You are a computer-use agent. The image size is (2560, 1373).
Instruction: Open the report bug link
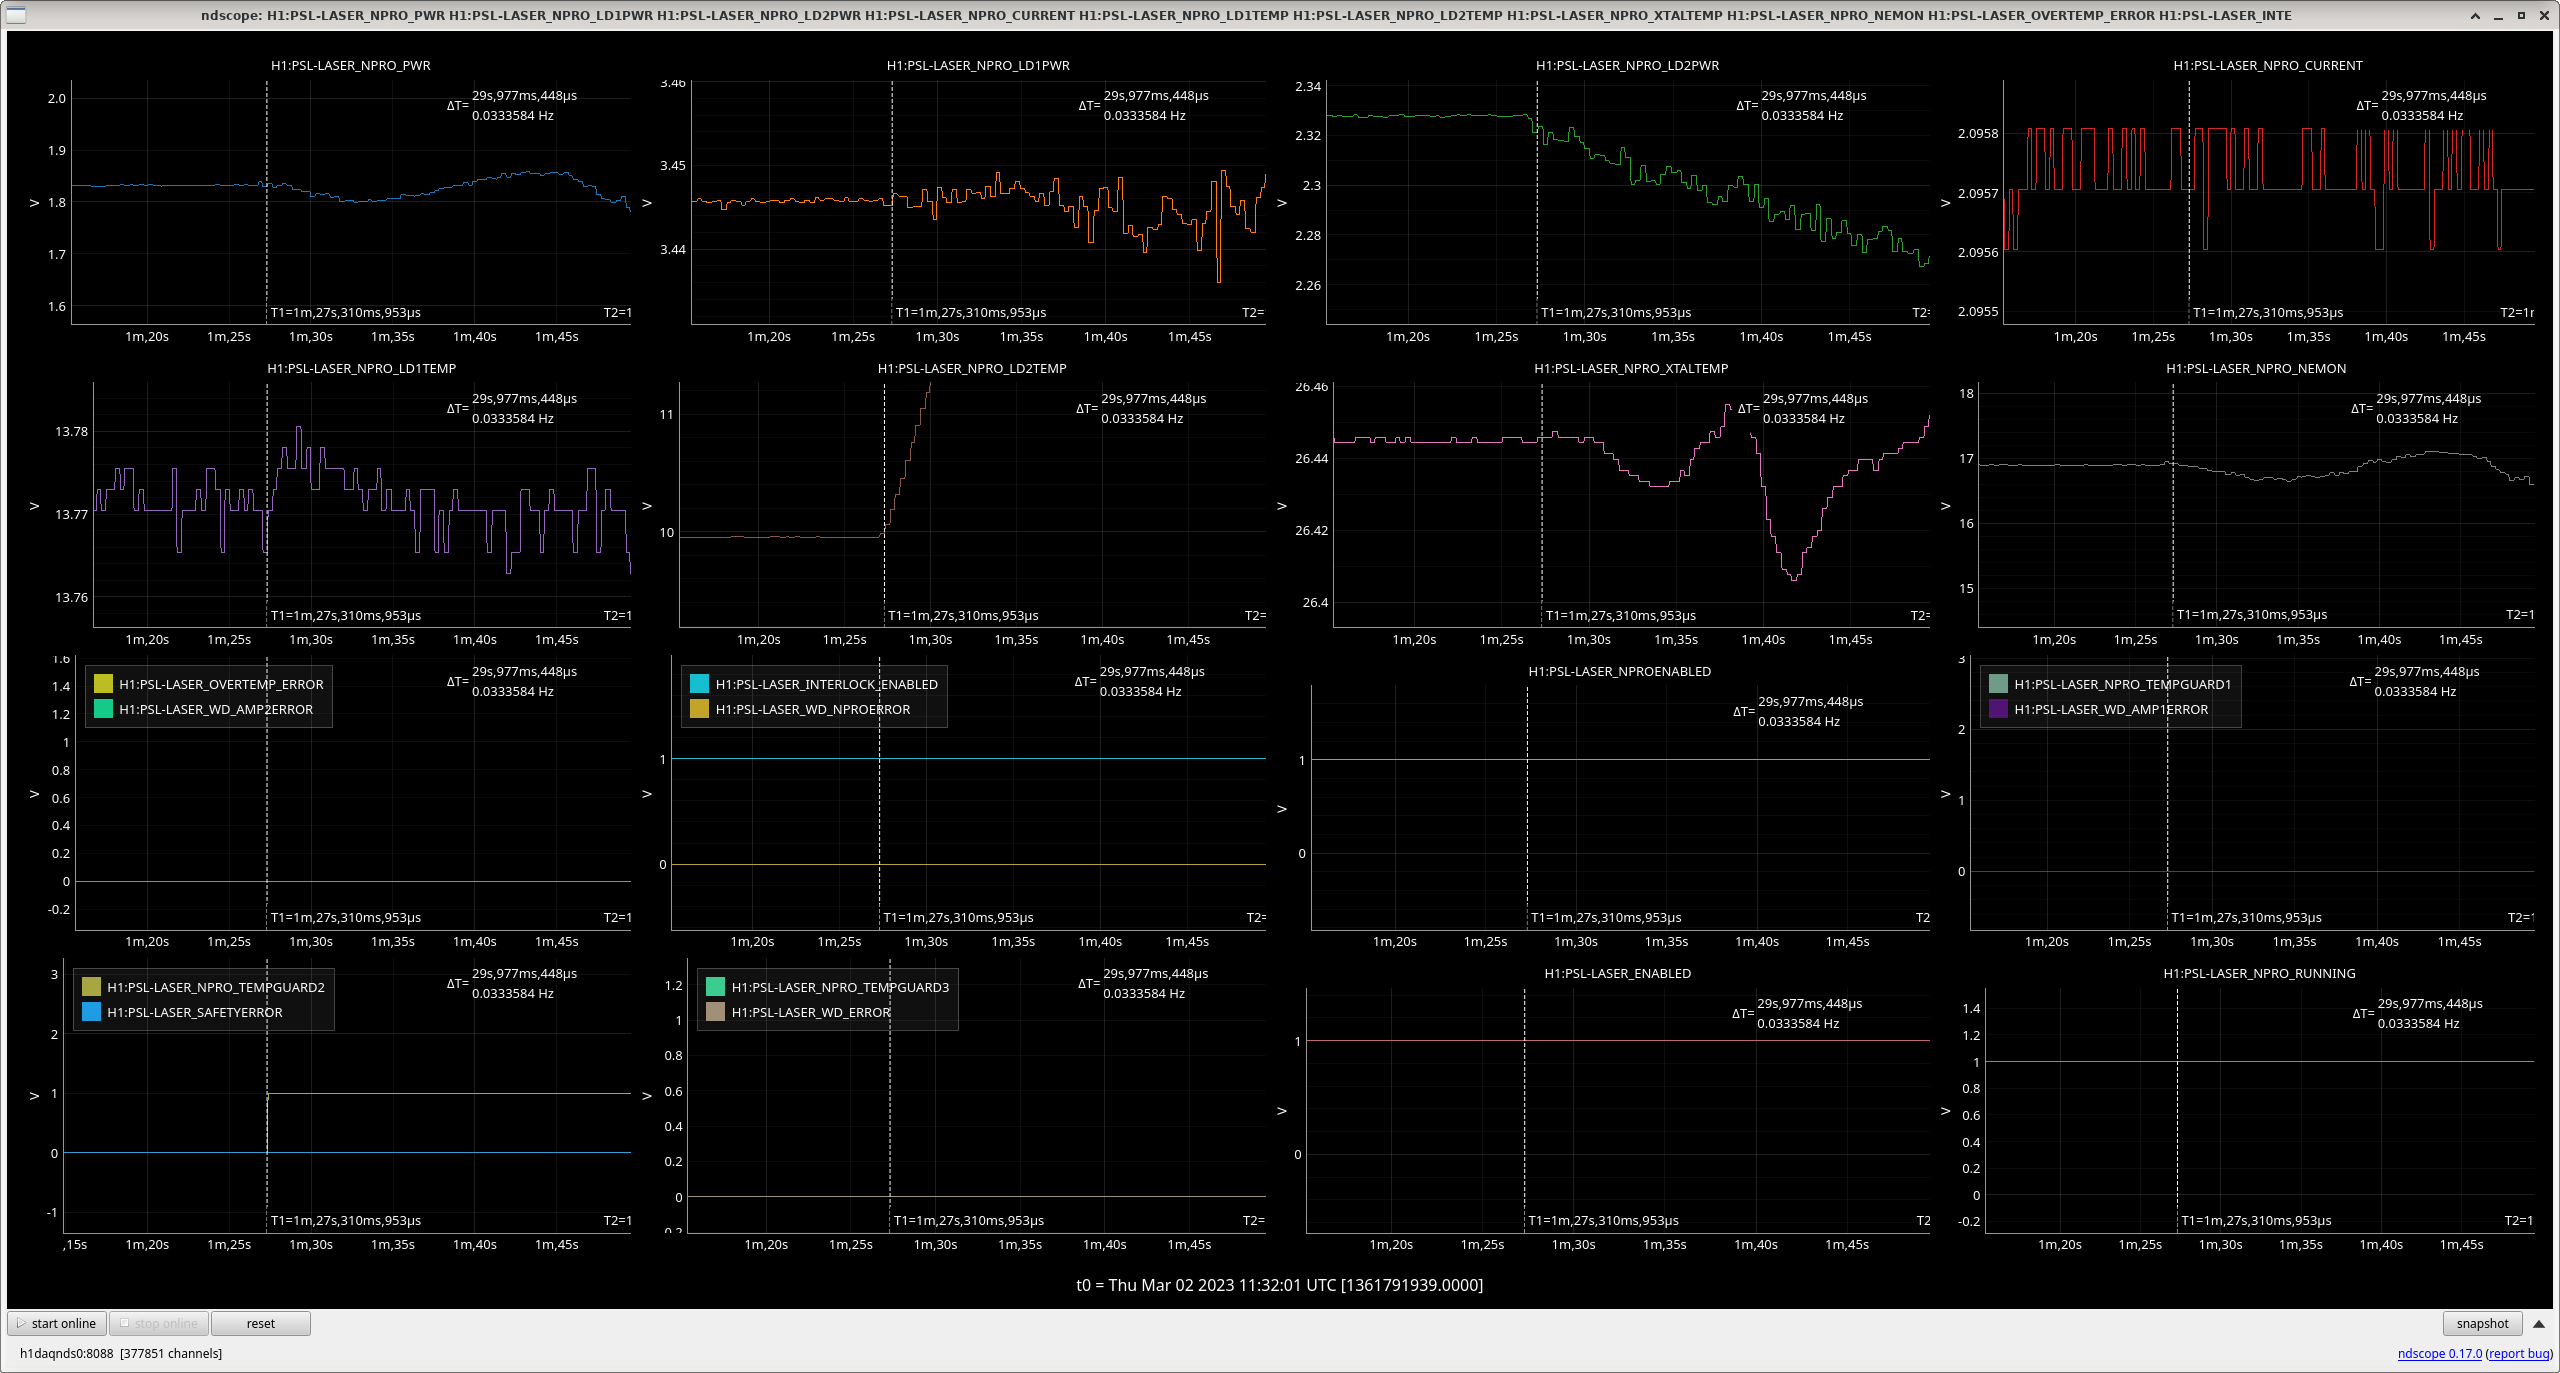pyautogui.click(x=2519, y=1353)
